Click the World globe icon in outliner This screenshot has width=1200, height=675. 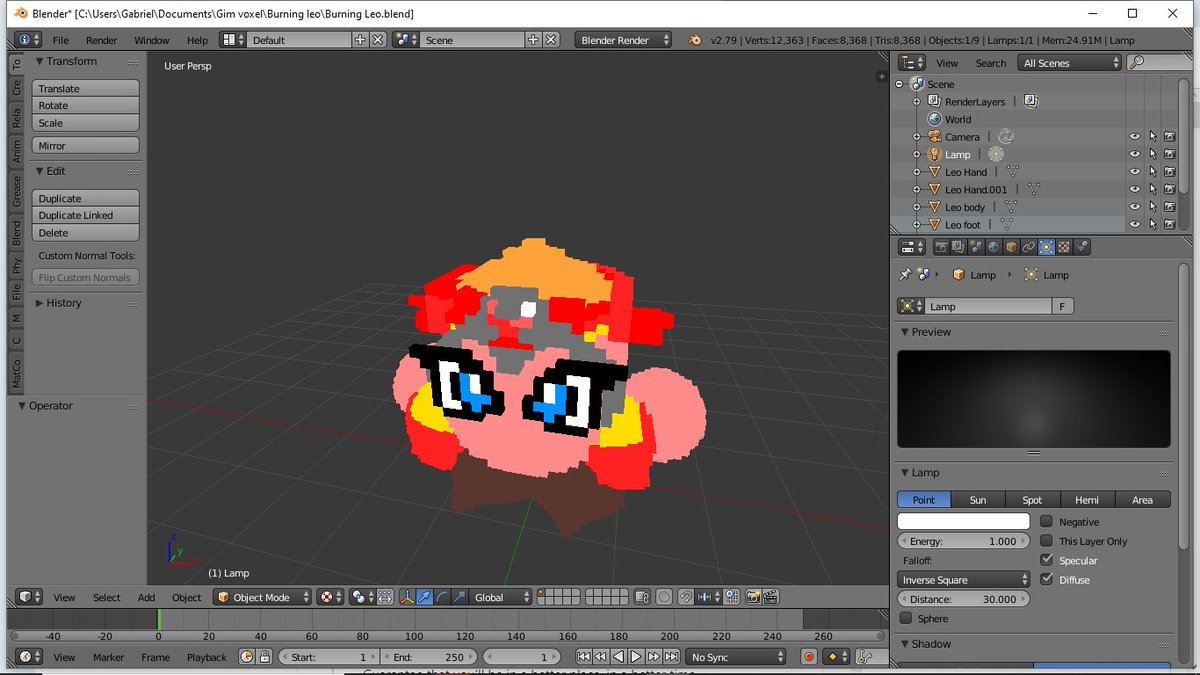click(x=935, y=119)
